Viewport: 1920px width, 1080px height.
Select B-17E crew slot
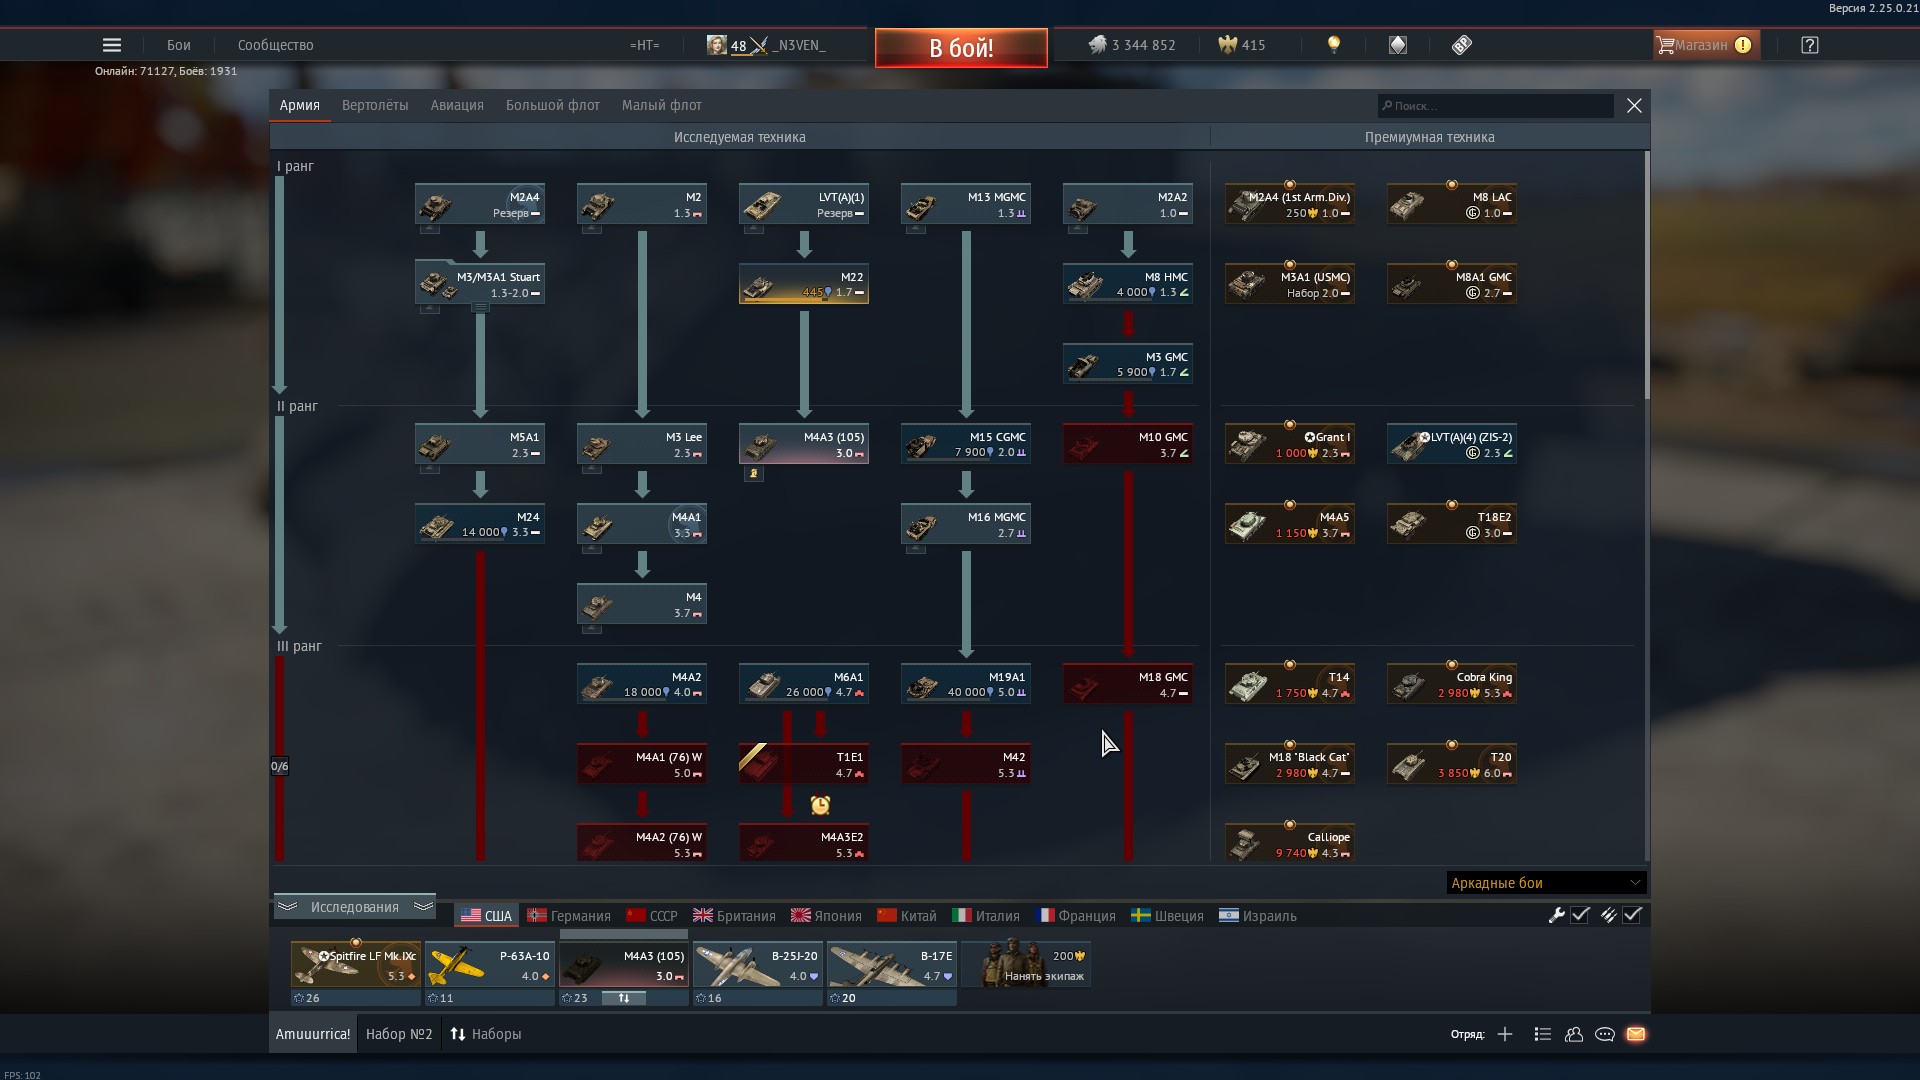(892, 964)
